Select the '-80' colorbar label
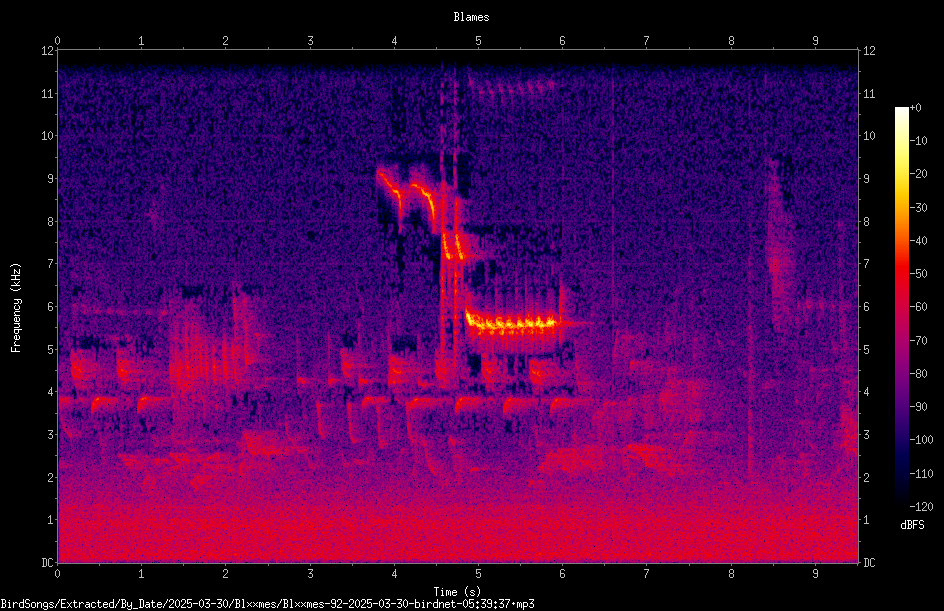 coord(919,374)
